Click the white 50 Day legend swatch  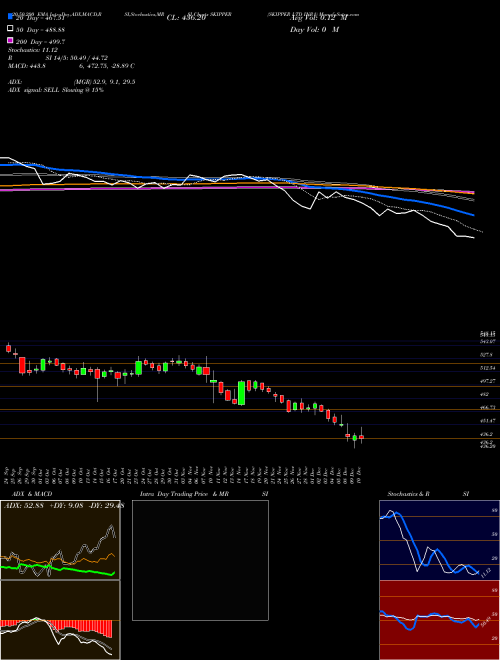pyautogui.click(x=10, y=29)
